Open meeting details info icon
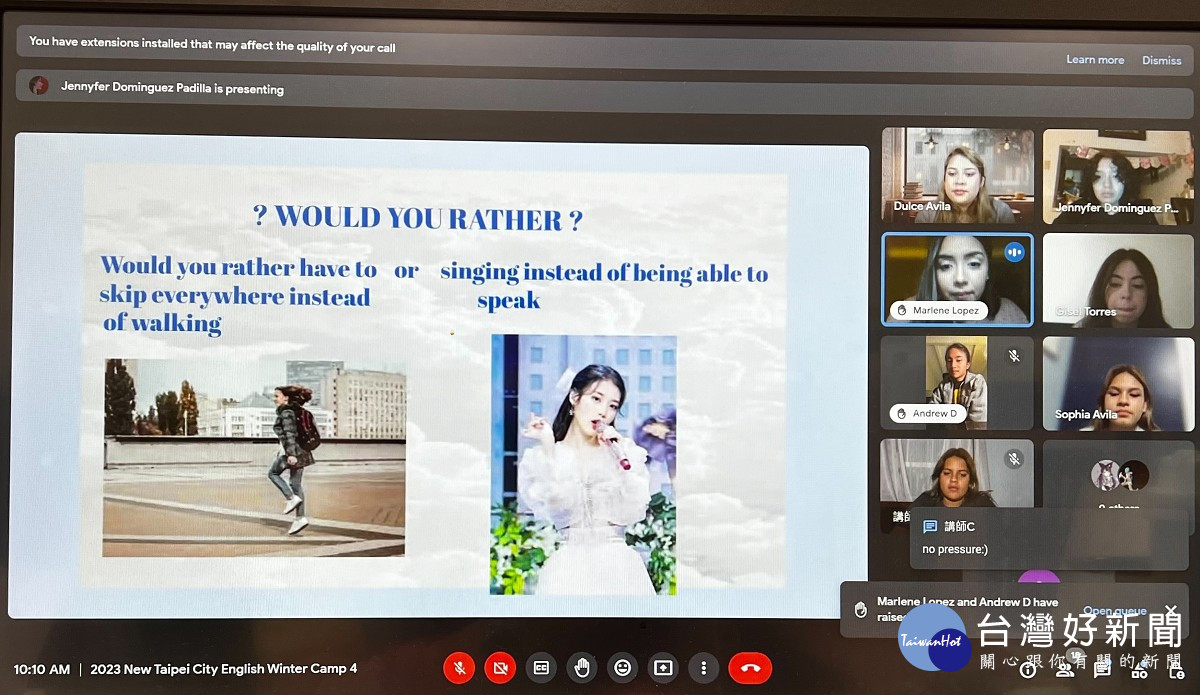This screenshot has height=695, width=1200. point(1027,671)
